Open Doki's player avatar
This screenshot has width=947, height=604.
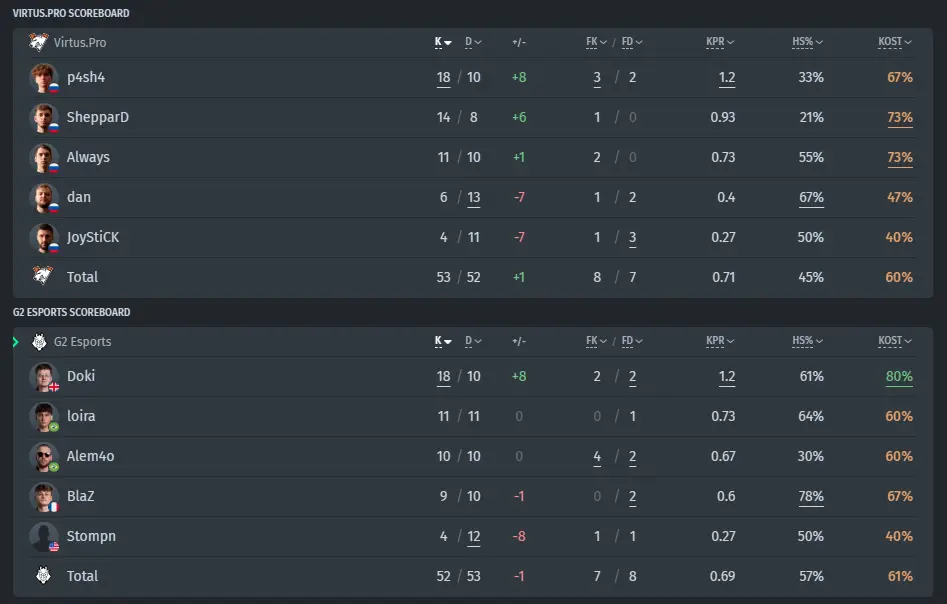pos(44,377)
